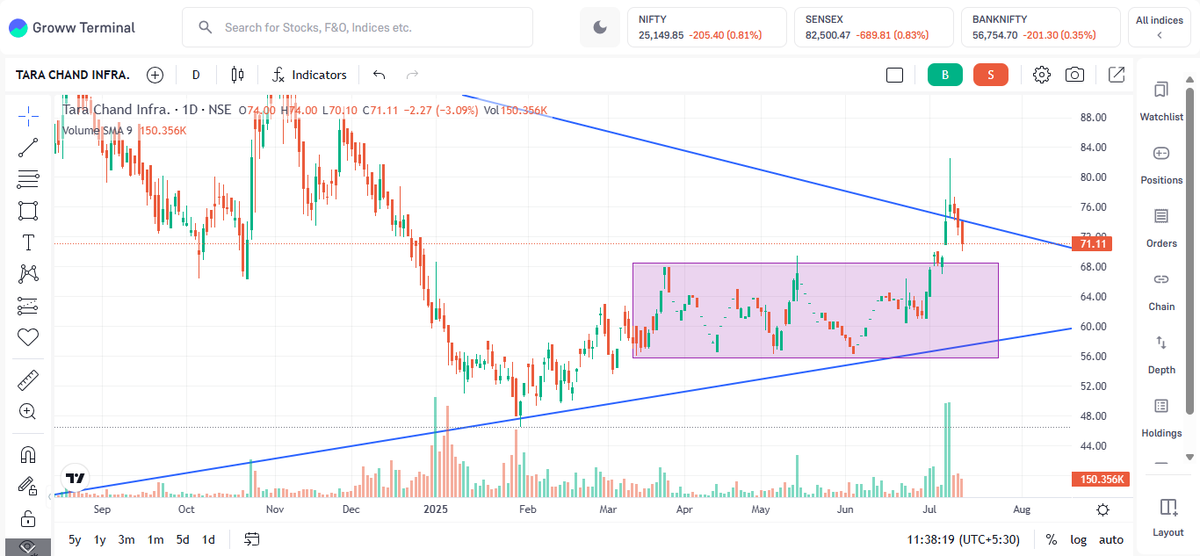Click the TradingView logo on chart
The width and height of the screenshot is (1200, 556).
coord(73,478)
